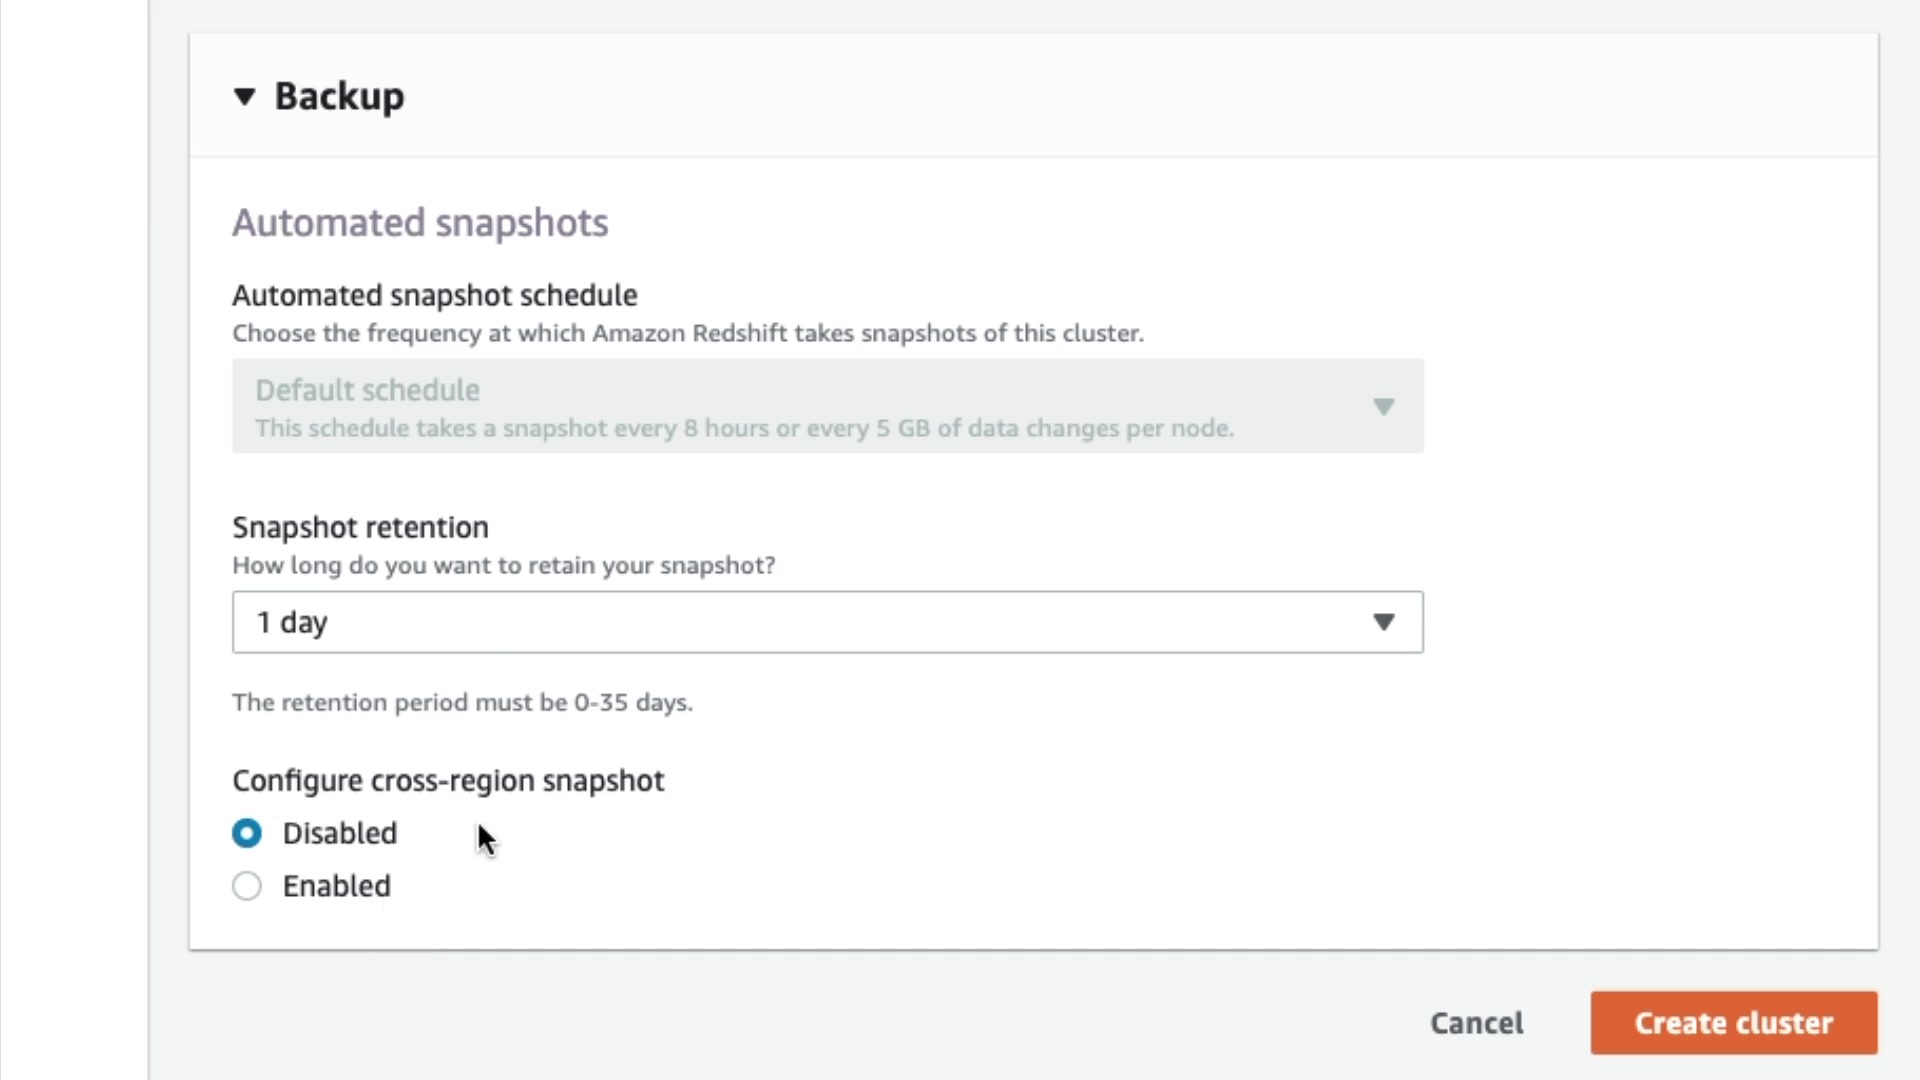Image resolution: width=1920 pixels, height=1080 pixels.
Task: Click the "Enabled" option label
Action: 337,886
